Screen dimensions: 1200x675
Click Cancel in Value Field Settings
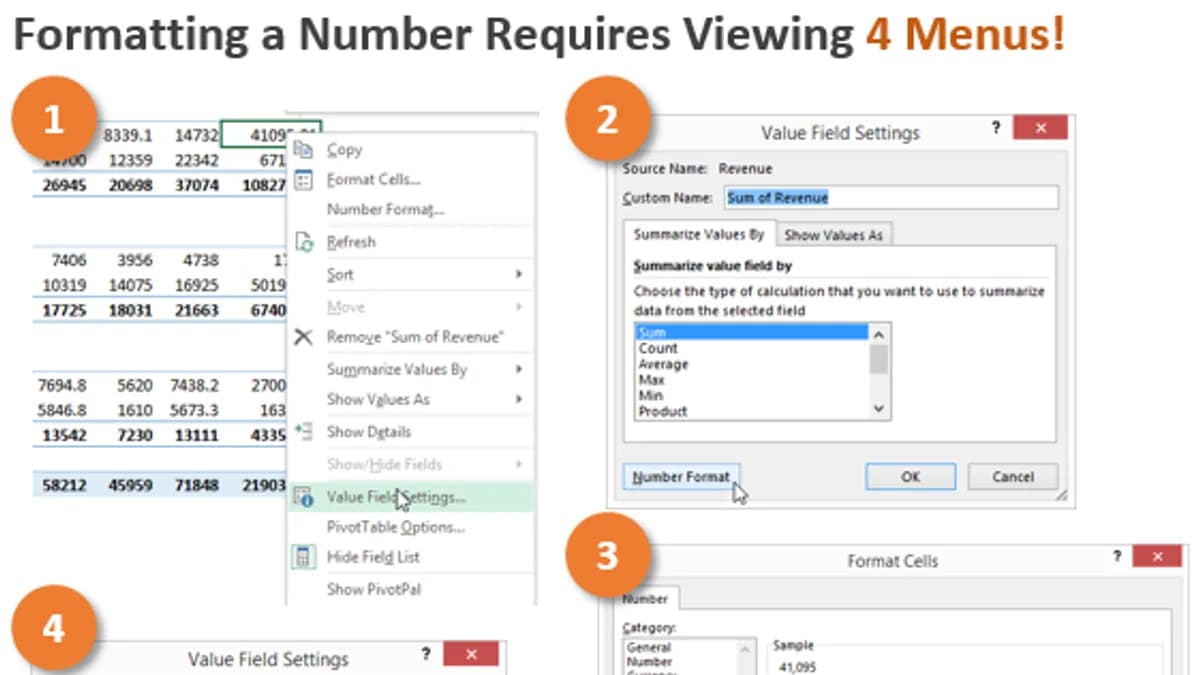pos(1013,477)
